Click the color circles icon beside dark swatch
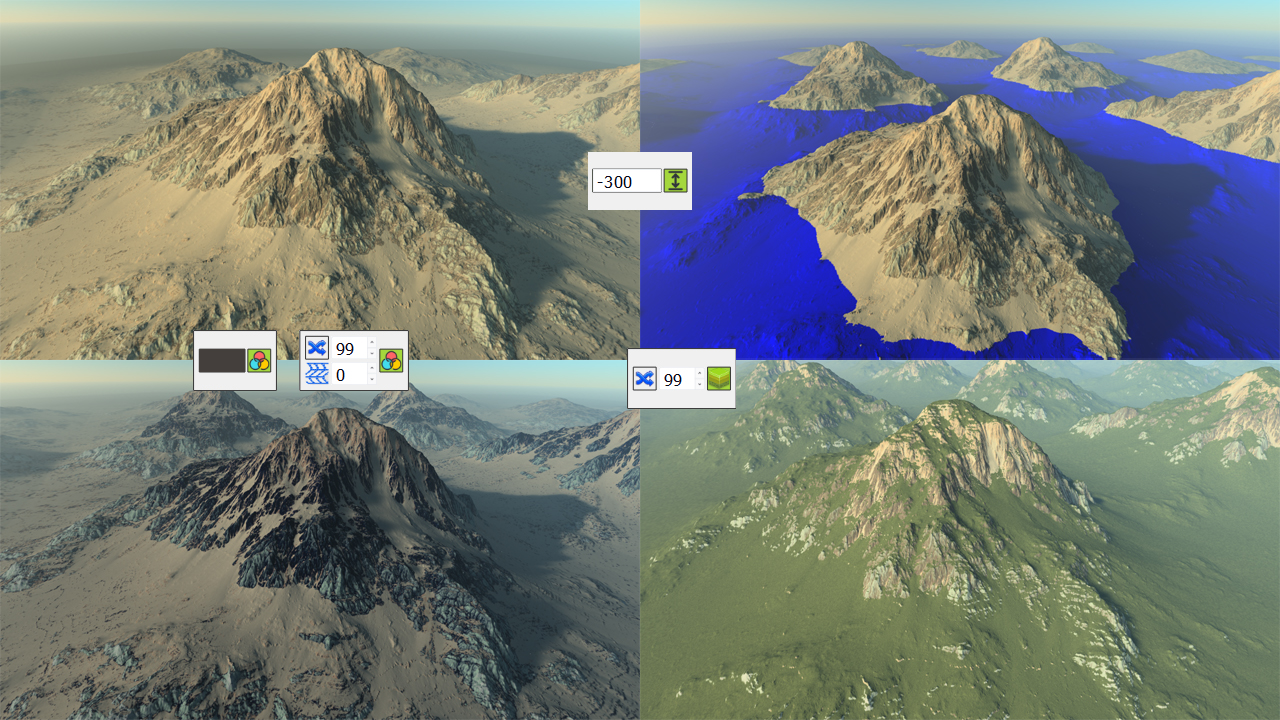The image size is (1280, 720). (x=259, y=361)
